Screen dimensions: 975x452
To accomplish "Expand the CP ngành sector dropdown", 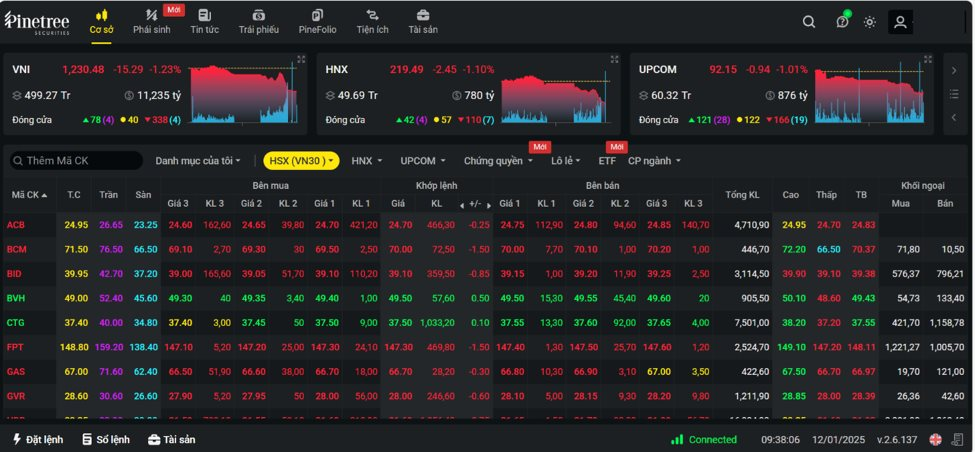I will 654,160.
